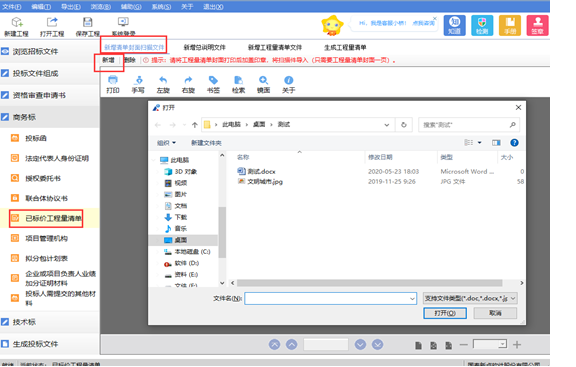The width and height of the screenshot is (576, 367).
Task: Expand the address bar path dropdown
Action: tap(387, 125)
